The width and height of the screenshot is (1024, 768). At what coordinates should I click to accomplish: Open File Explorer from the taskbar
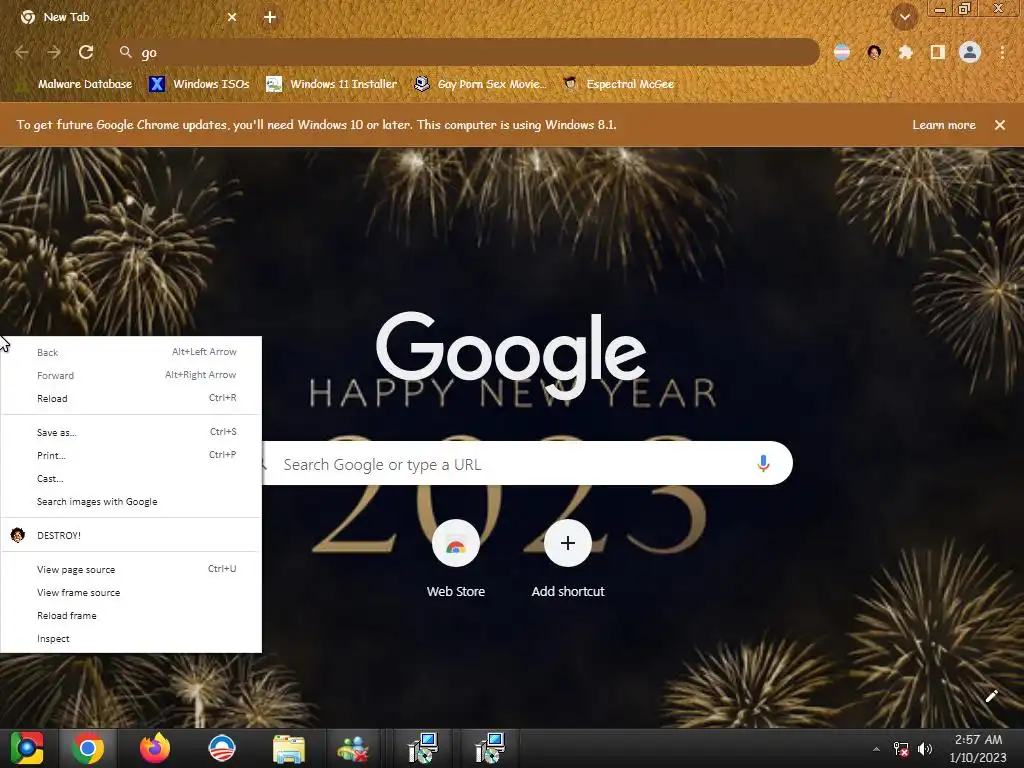click(288, 748)
